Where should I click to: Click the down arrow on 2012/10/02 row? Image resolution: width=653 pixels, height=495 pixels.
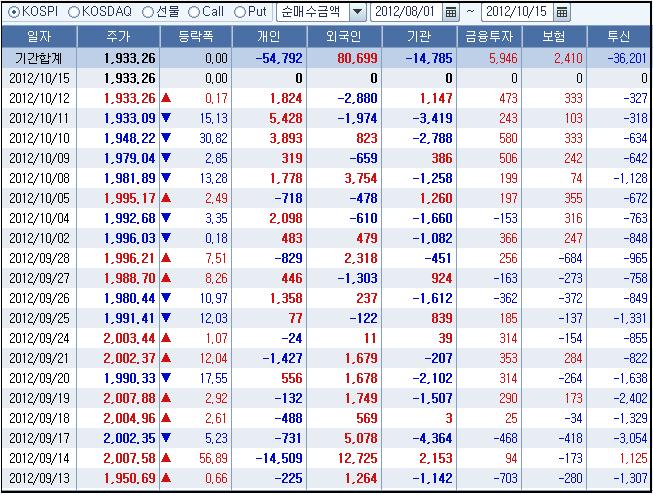[166, 238]
